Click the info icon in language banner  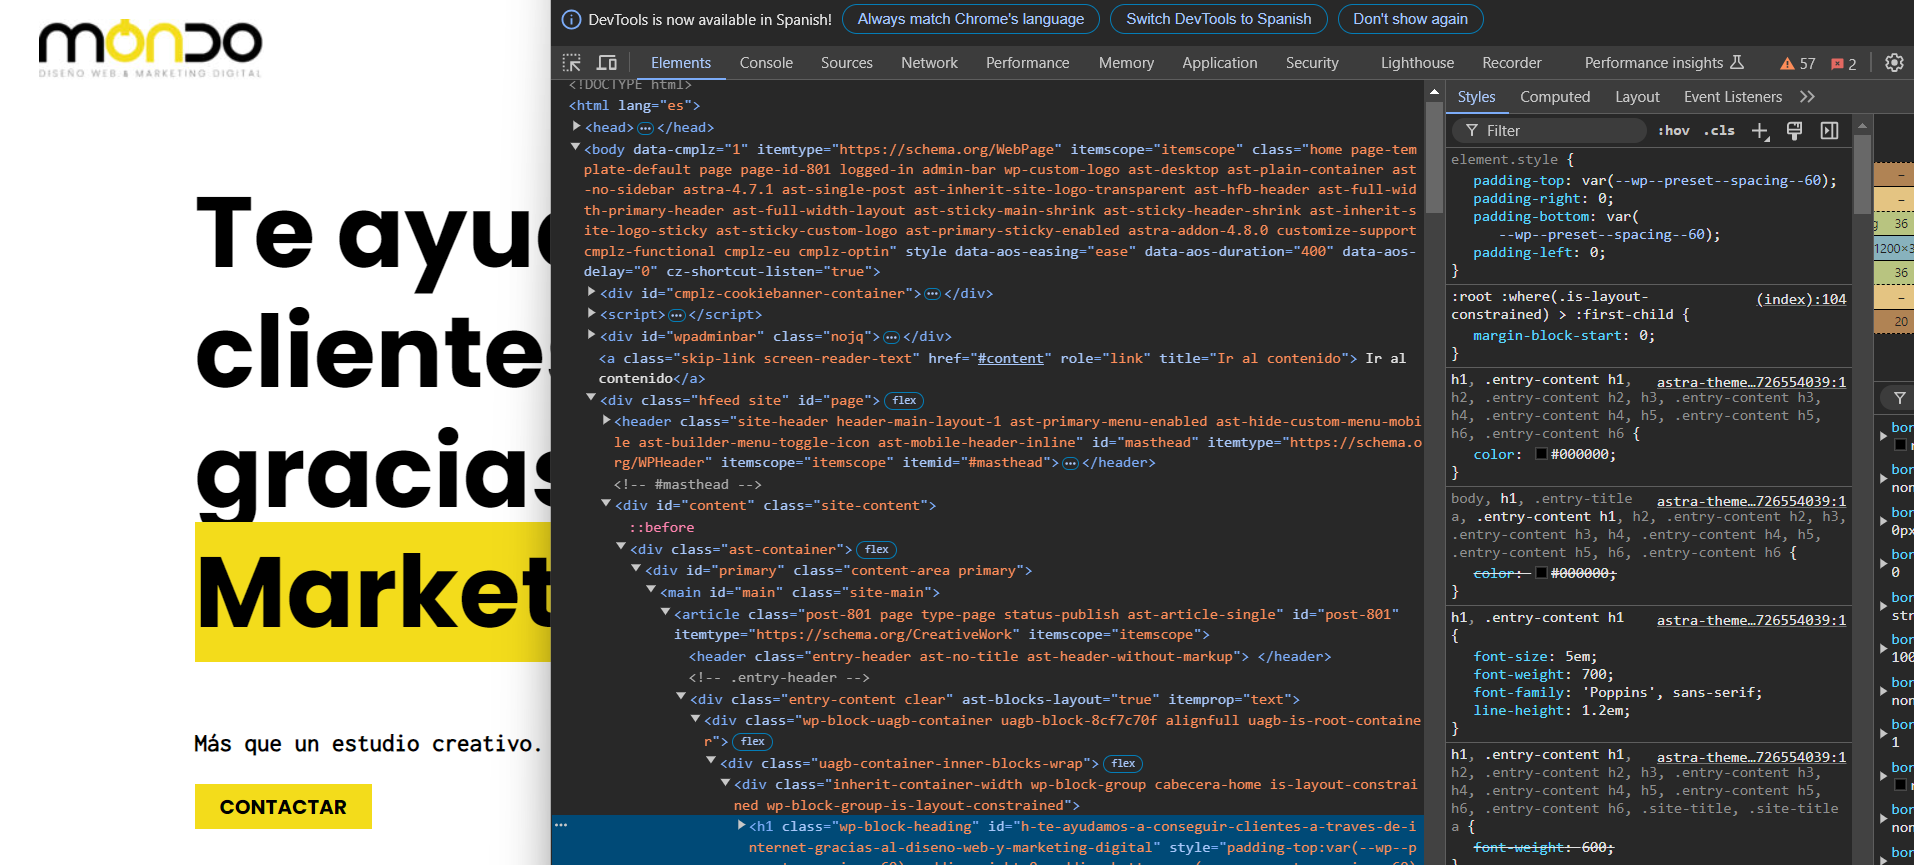pyautogui.click(x=572, y=19)
